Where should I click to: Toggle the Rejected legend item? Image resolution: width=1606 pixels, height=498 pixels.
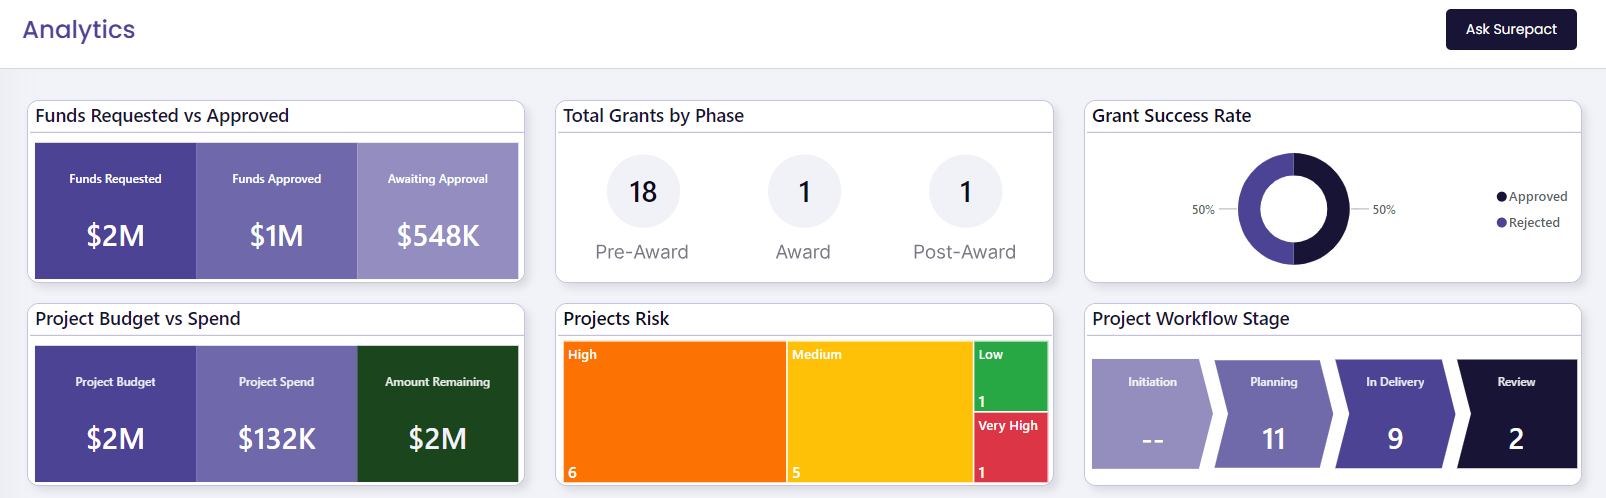click(1528, 223)
